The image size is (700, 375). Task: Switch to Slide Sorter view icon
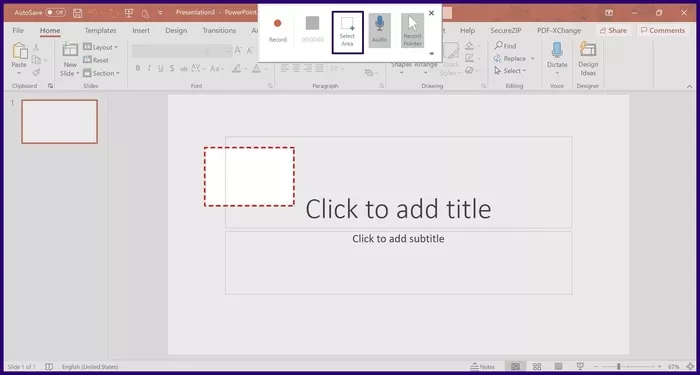pos(537,367)
